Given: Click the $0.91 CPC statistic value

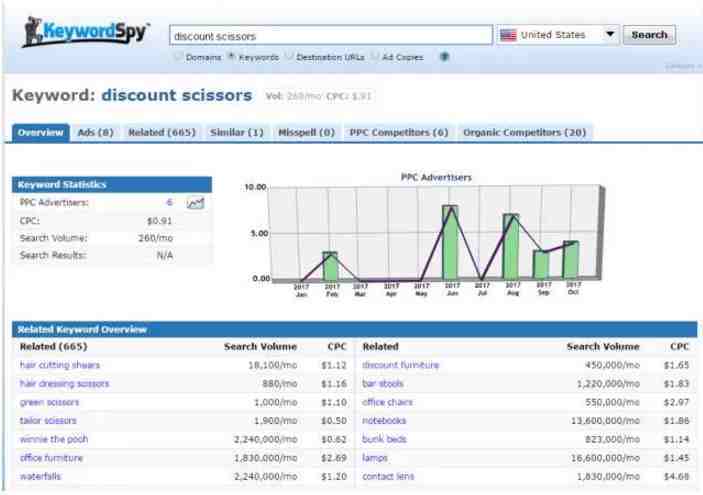Looking at the screenshot, I should (159, 221).
